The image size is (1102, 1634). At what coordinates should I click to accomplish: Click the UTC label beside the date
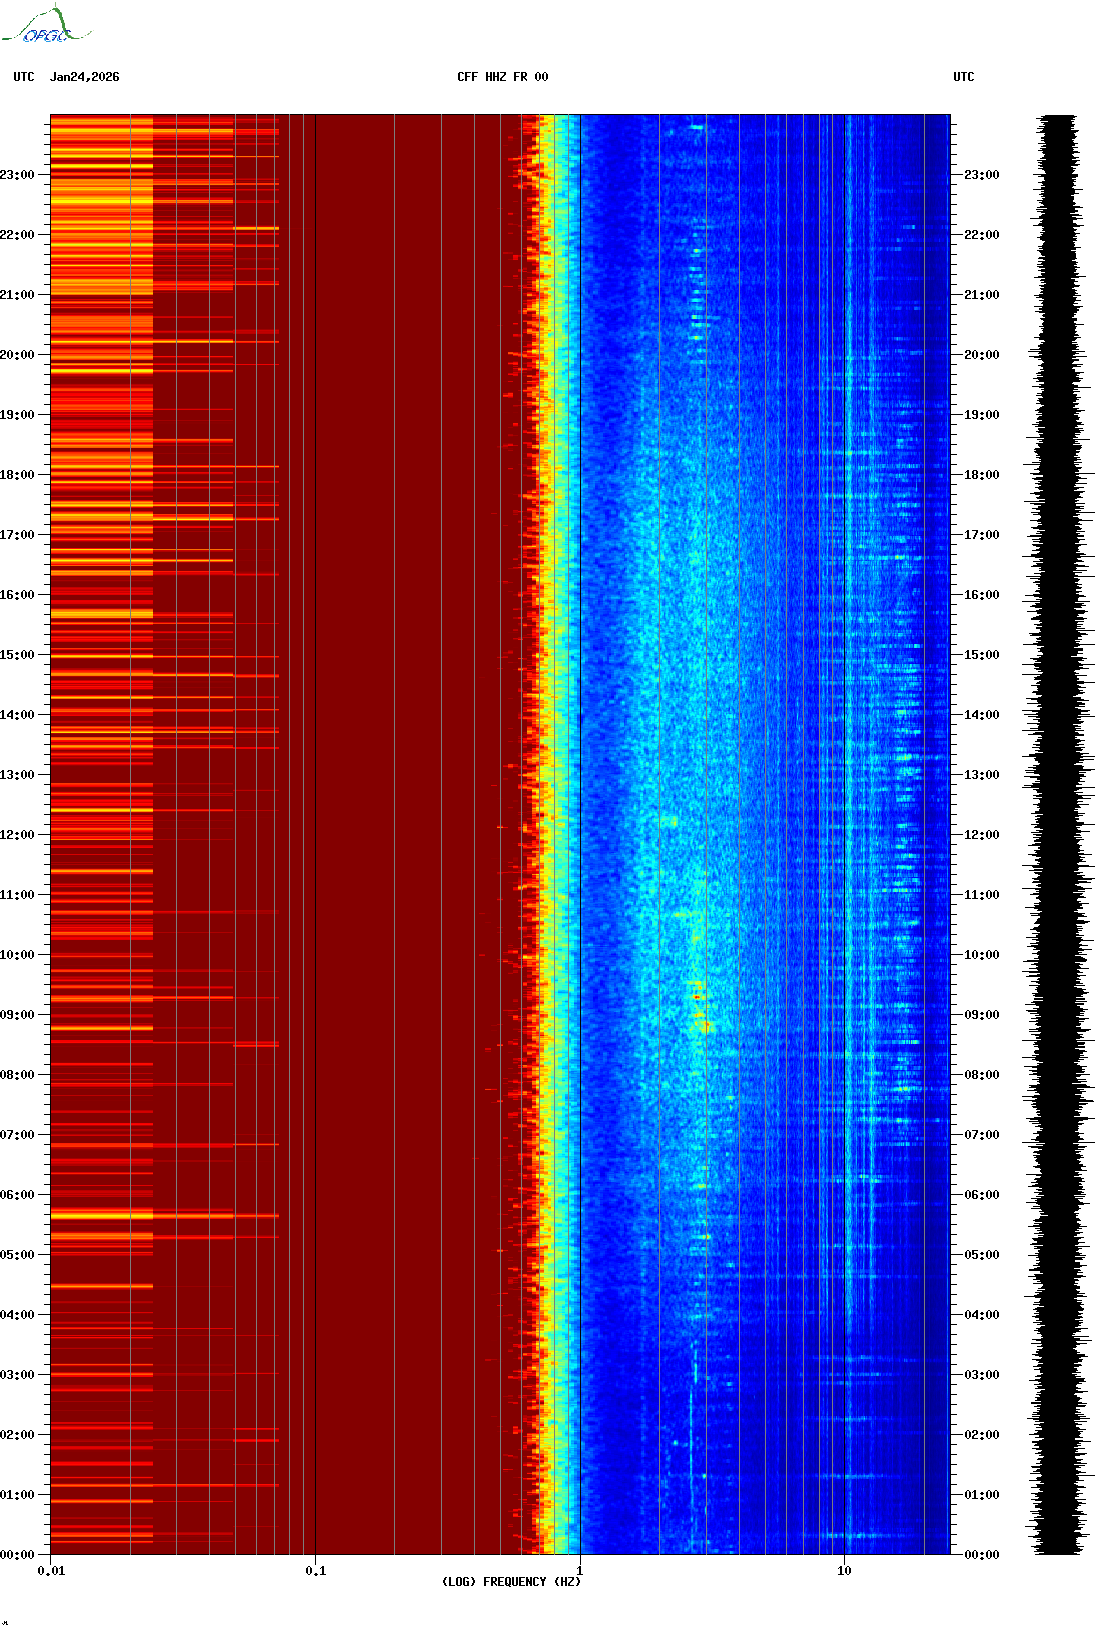(x=24, y=77)
